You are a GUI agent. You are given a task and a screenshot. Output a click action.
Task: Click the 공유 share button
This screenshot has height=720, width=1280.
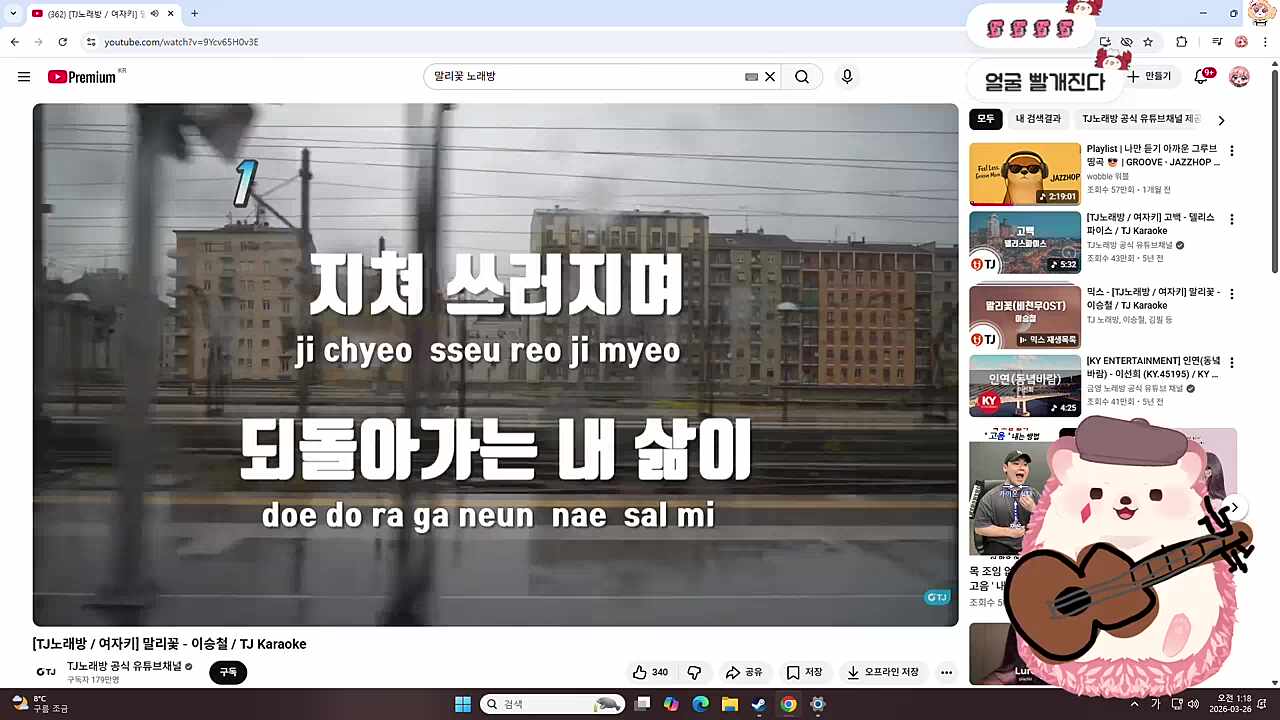(x=744, y=672)
